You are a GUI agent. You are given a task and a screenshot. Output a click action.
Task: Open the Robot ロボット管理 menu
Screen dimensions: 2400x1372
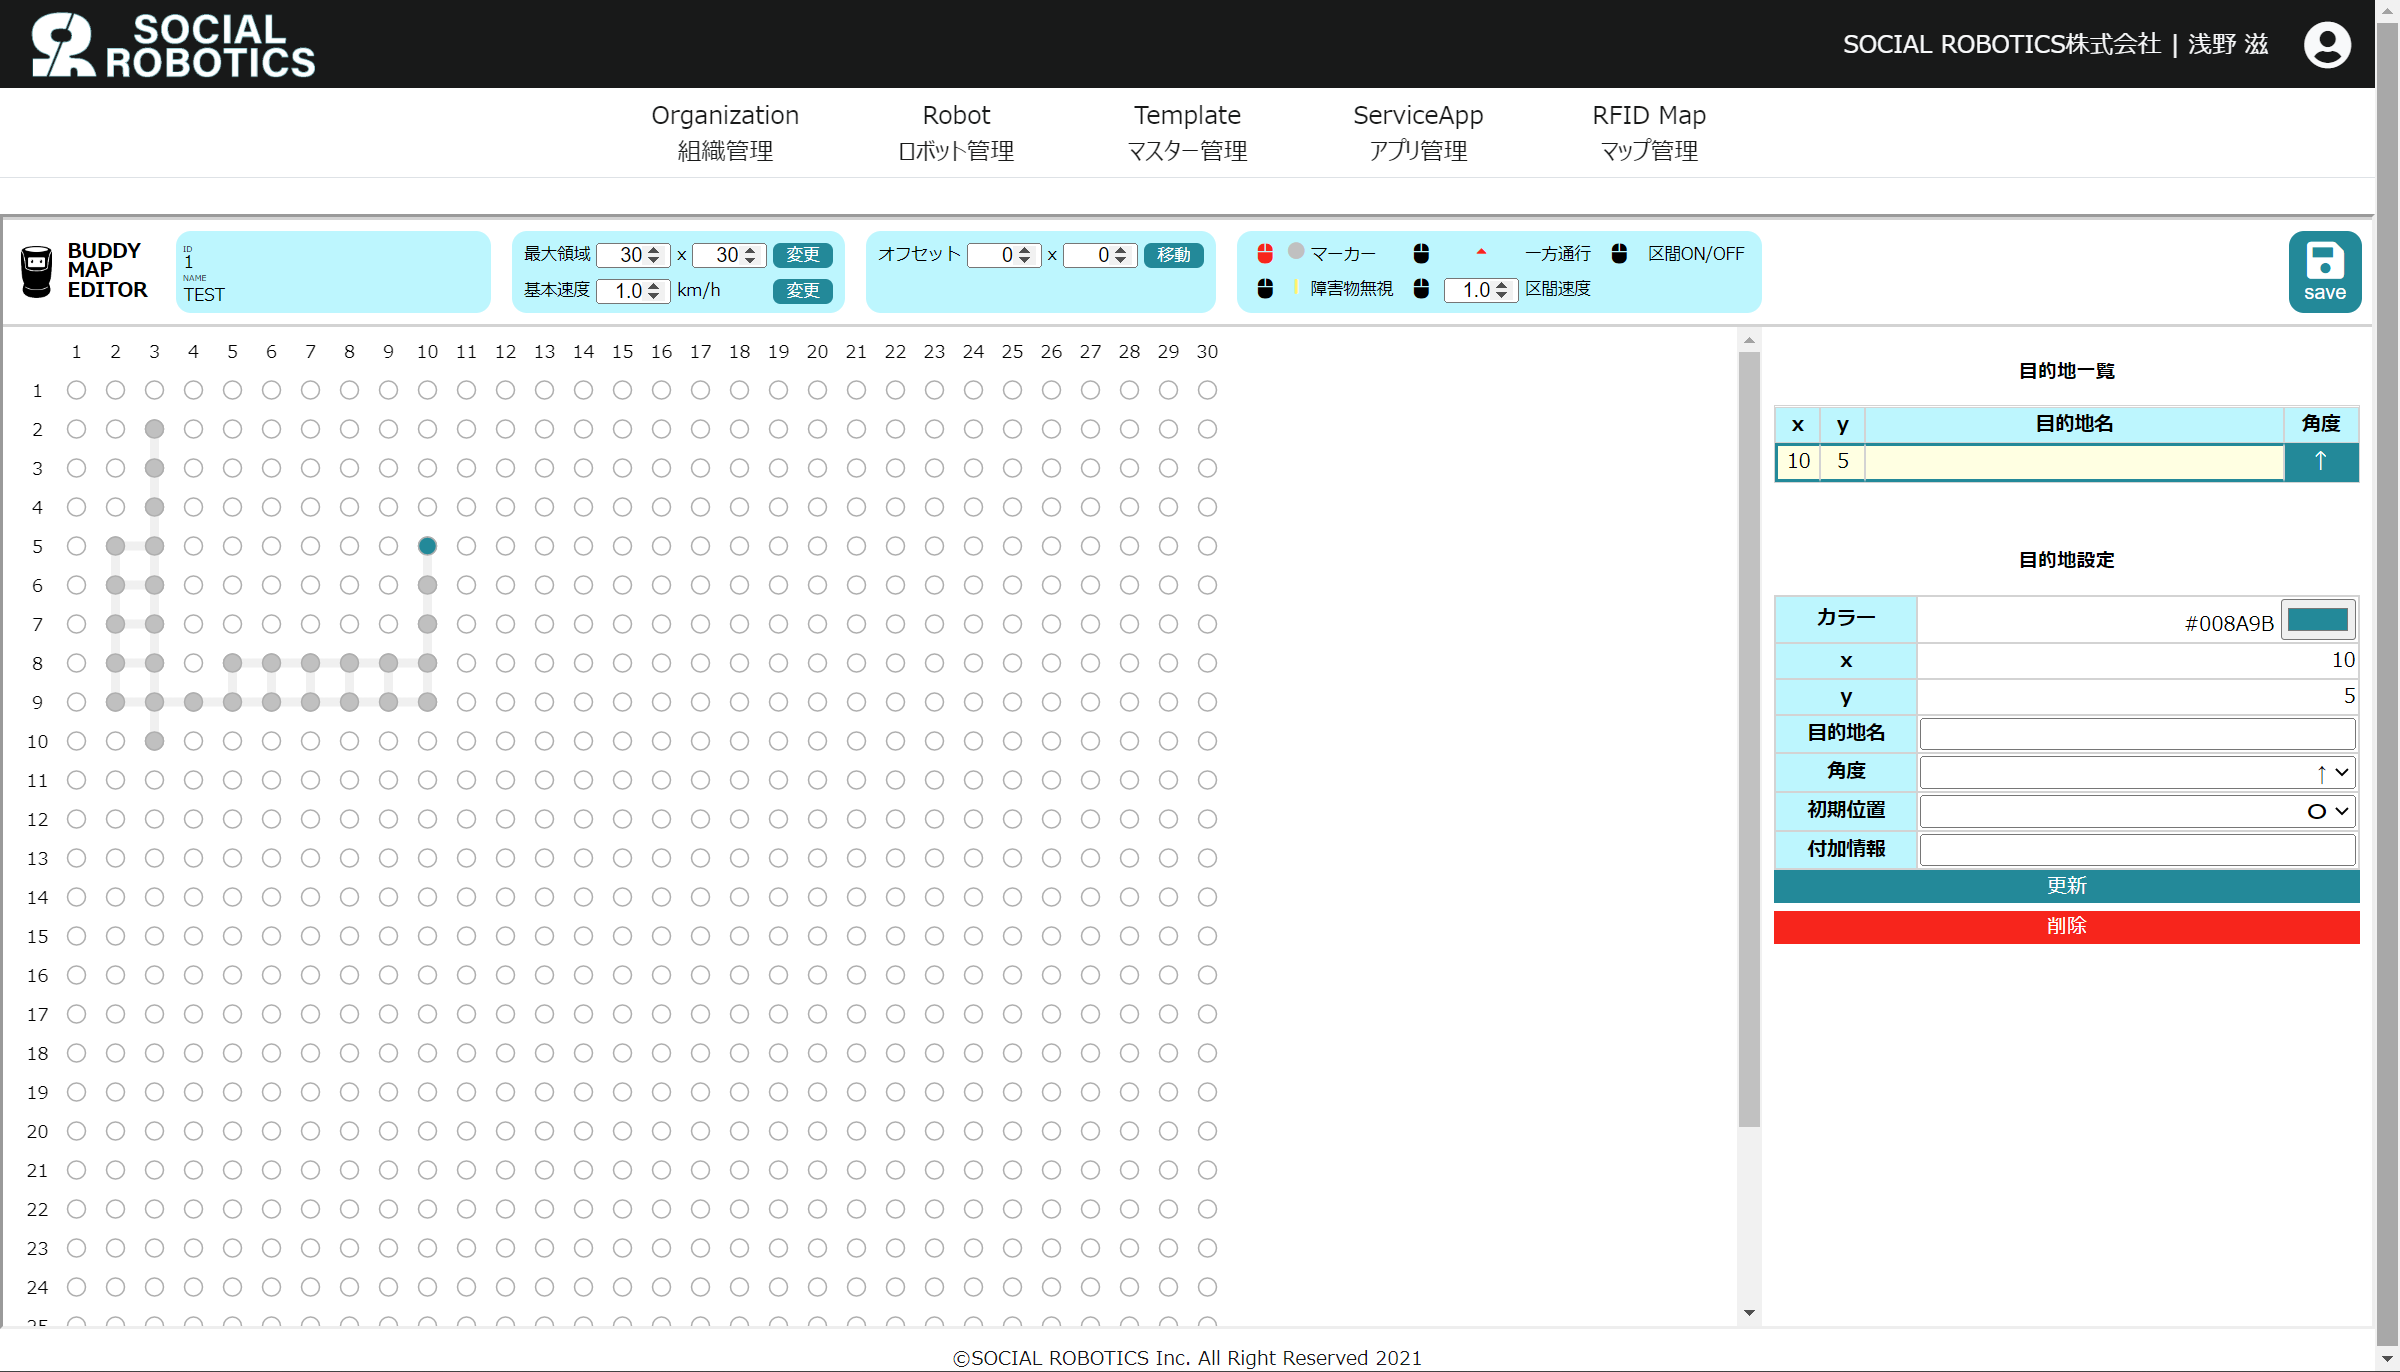pyautogui.click(x=956, y=132)
